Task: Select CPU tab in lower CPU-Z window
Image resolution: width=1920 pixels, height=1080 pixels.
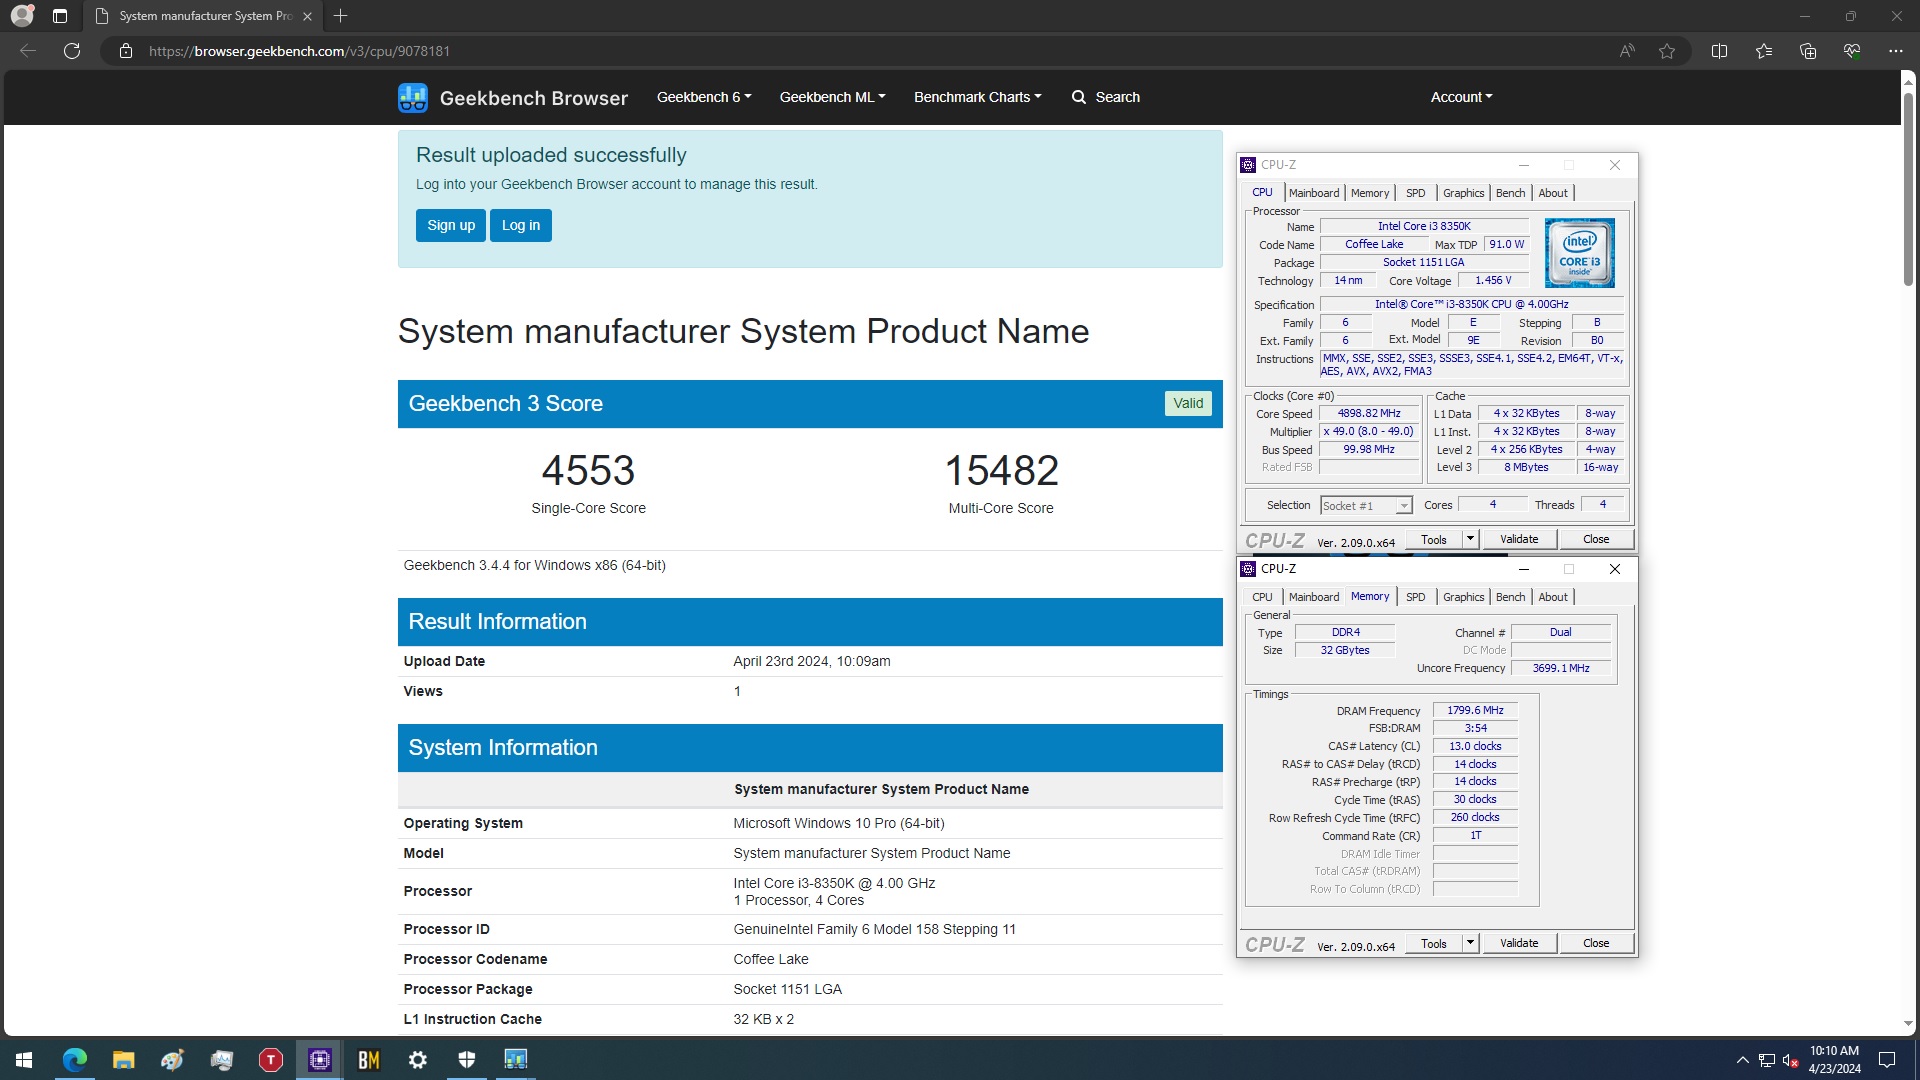Action: tap(1262, 597)
